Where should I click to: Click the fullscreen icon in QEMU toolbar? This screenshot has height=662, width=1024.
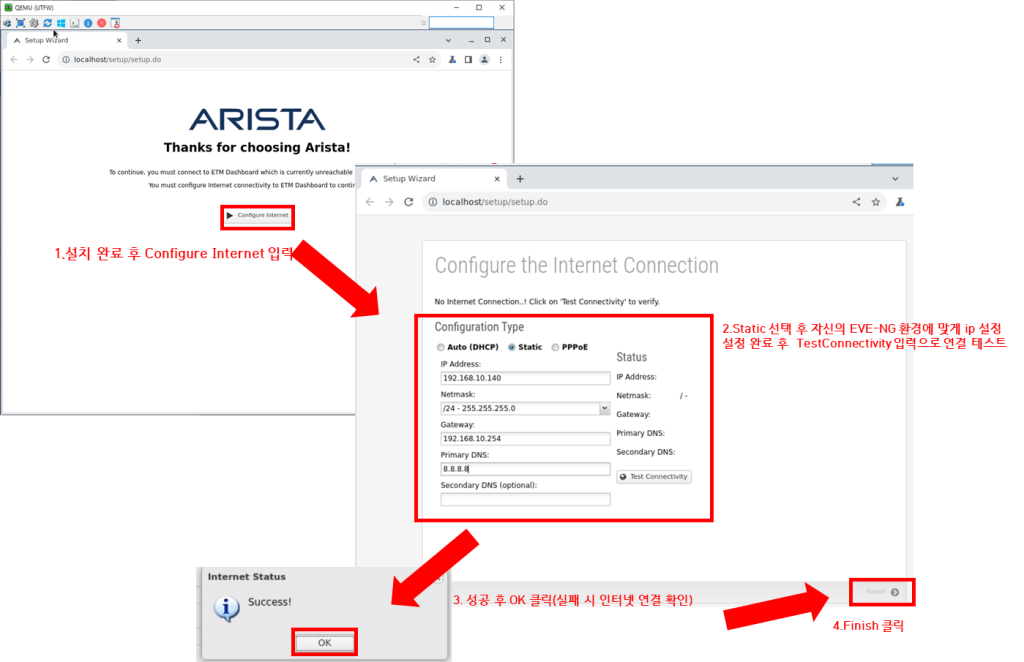(20, 23)
